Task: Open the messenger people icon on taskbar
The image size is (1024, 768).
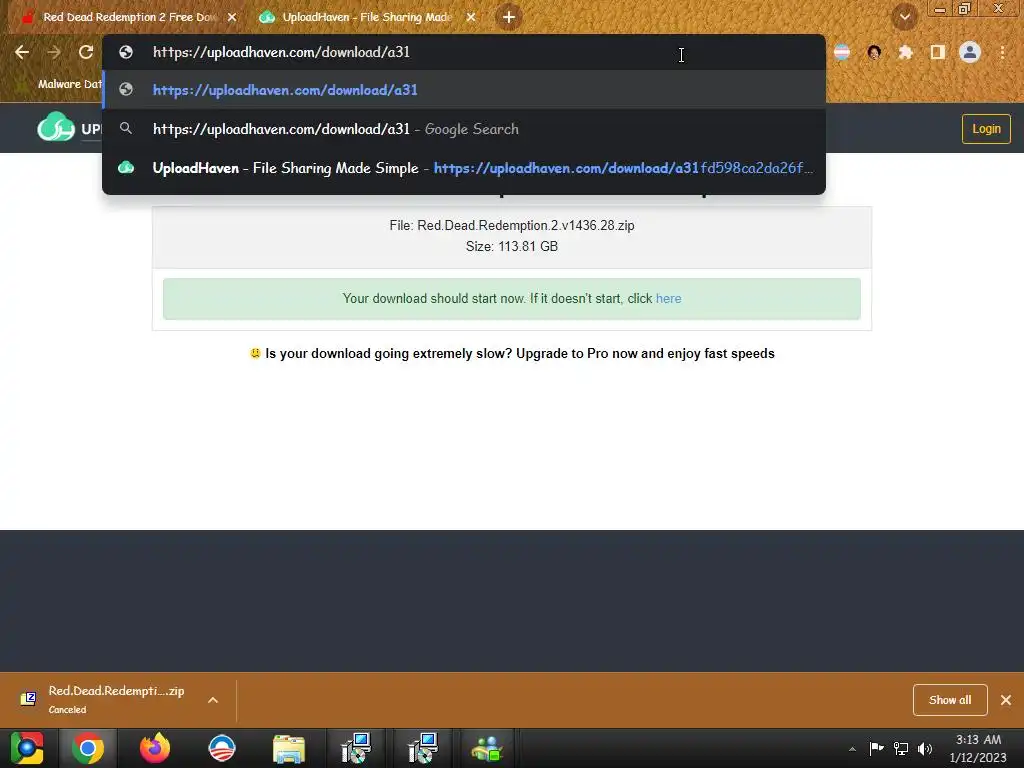Action: [487, 748]
